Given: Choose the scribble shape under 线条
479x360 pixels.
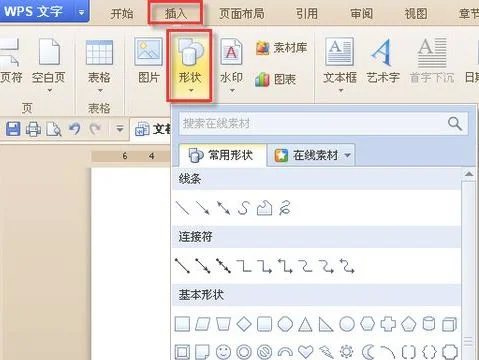Looking at the screenshot, I should pos(285,208).
